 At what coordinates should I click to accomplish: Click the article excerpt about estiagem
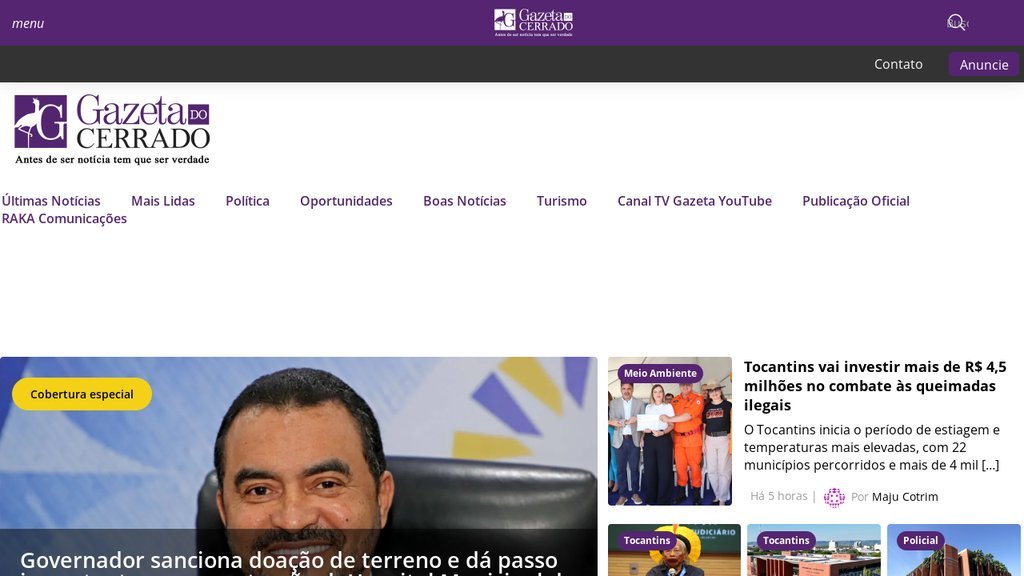click(x=872, y=447)
